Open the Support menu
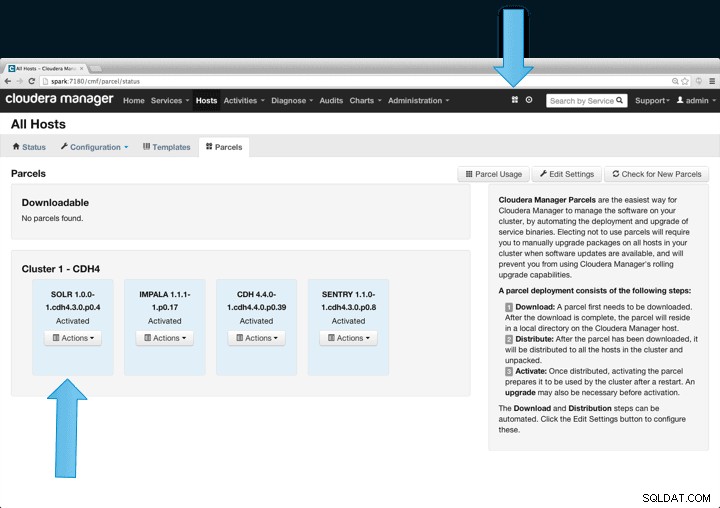The height and width of the screenshot is (508, 720). pos(652,101)
